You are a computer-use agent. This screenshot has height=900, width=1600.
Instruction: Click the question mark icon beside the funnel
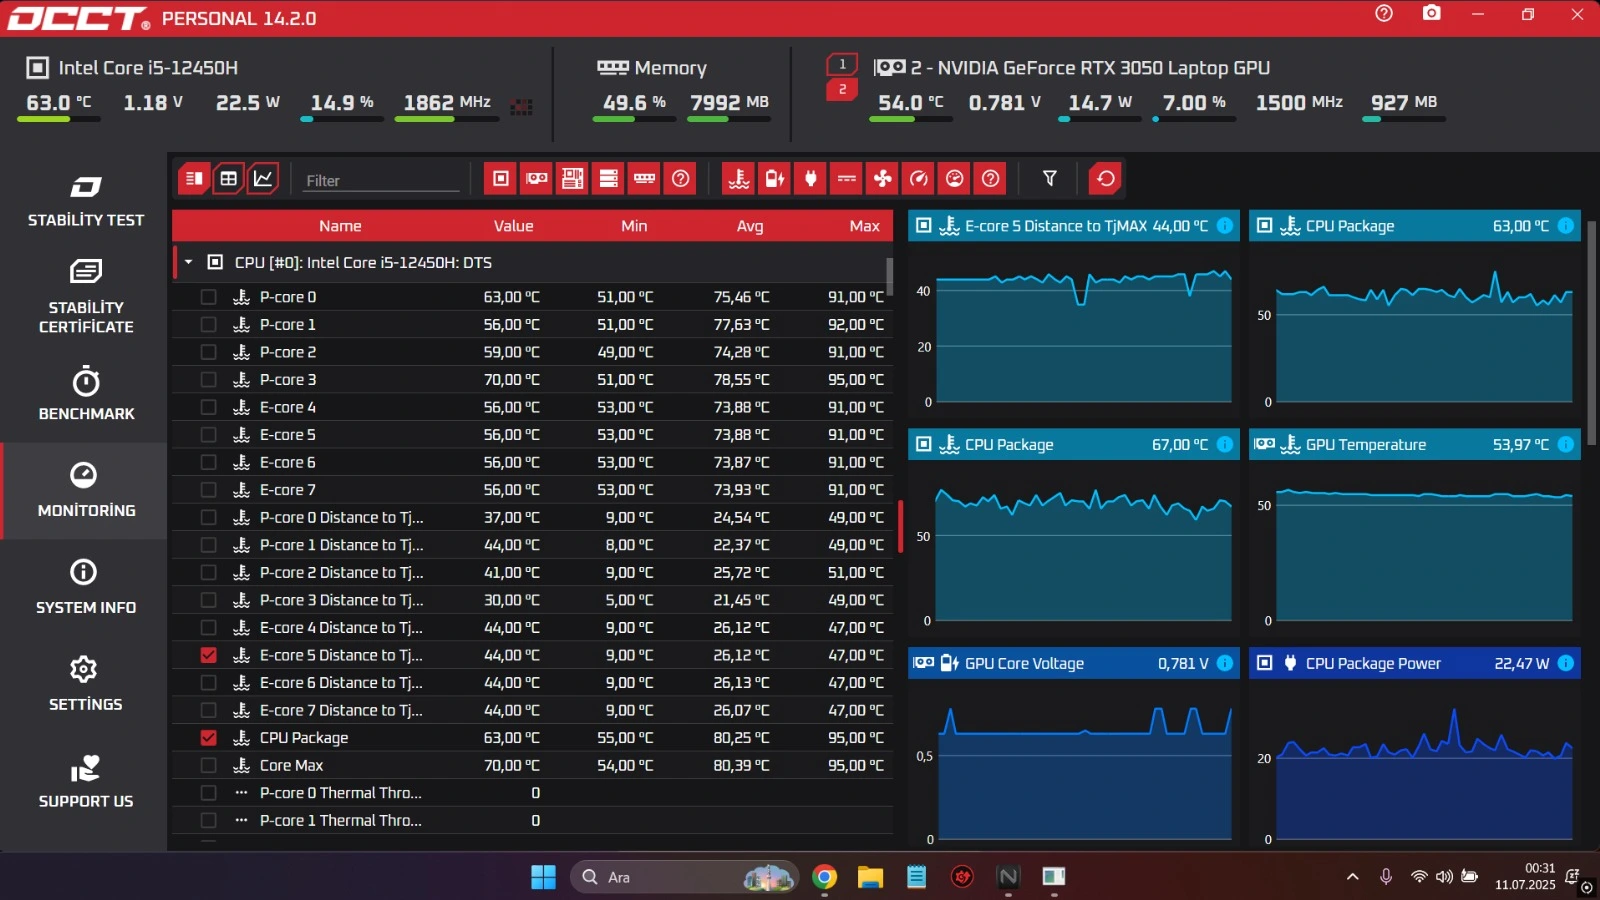point(991,179)
